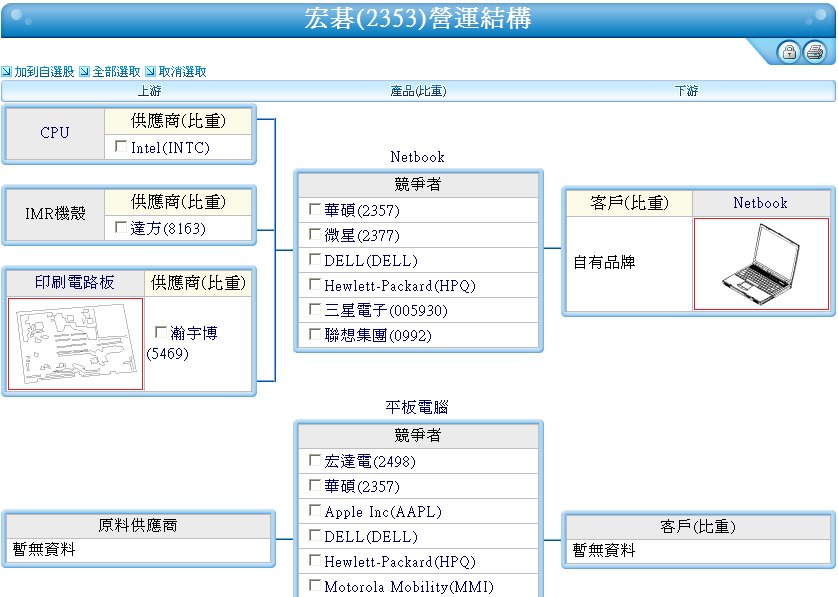Click 全部選取 to select all
Image resolution: width=838 pixels, height=597 pixels.
pos(117,72)
